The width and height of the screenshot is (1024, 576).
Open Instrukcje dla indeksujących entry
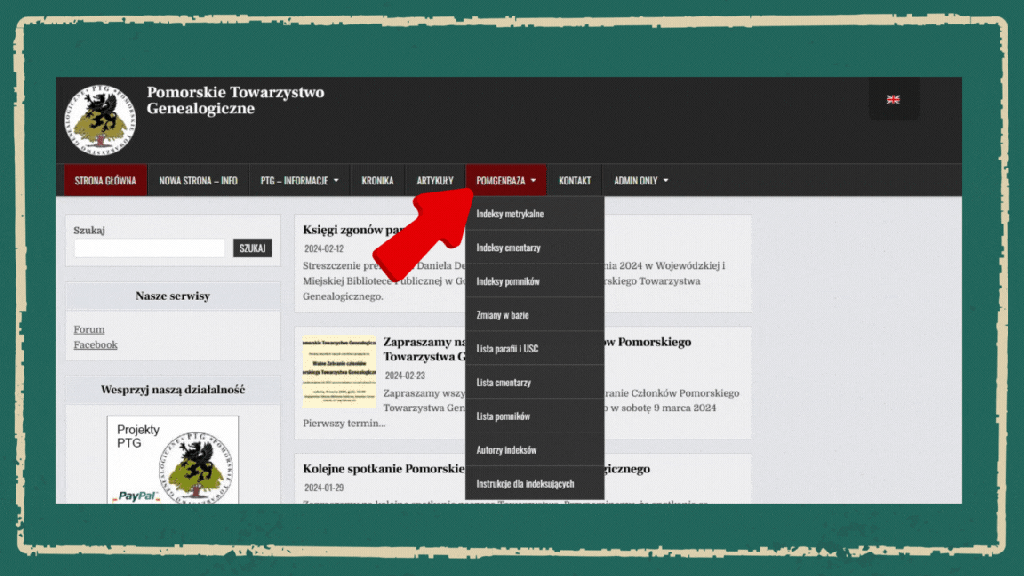[x=525, y=484]
